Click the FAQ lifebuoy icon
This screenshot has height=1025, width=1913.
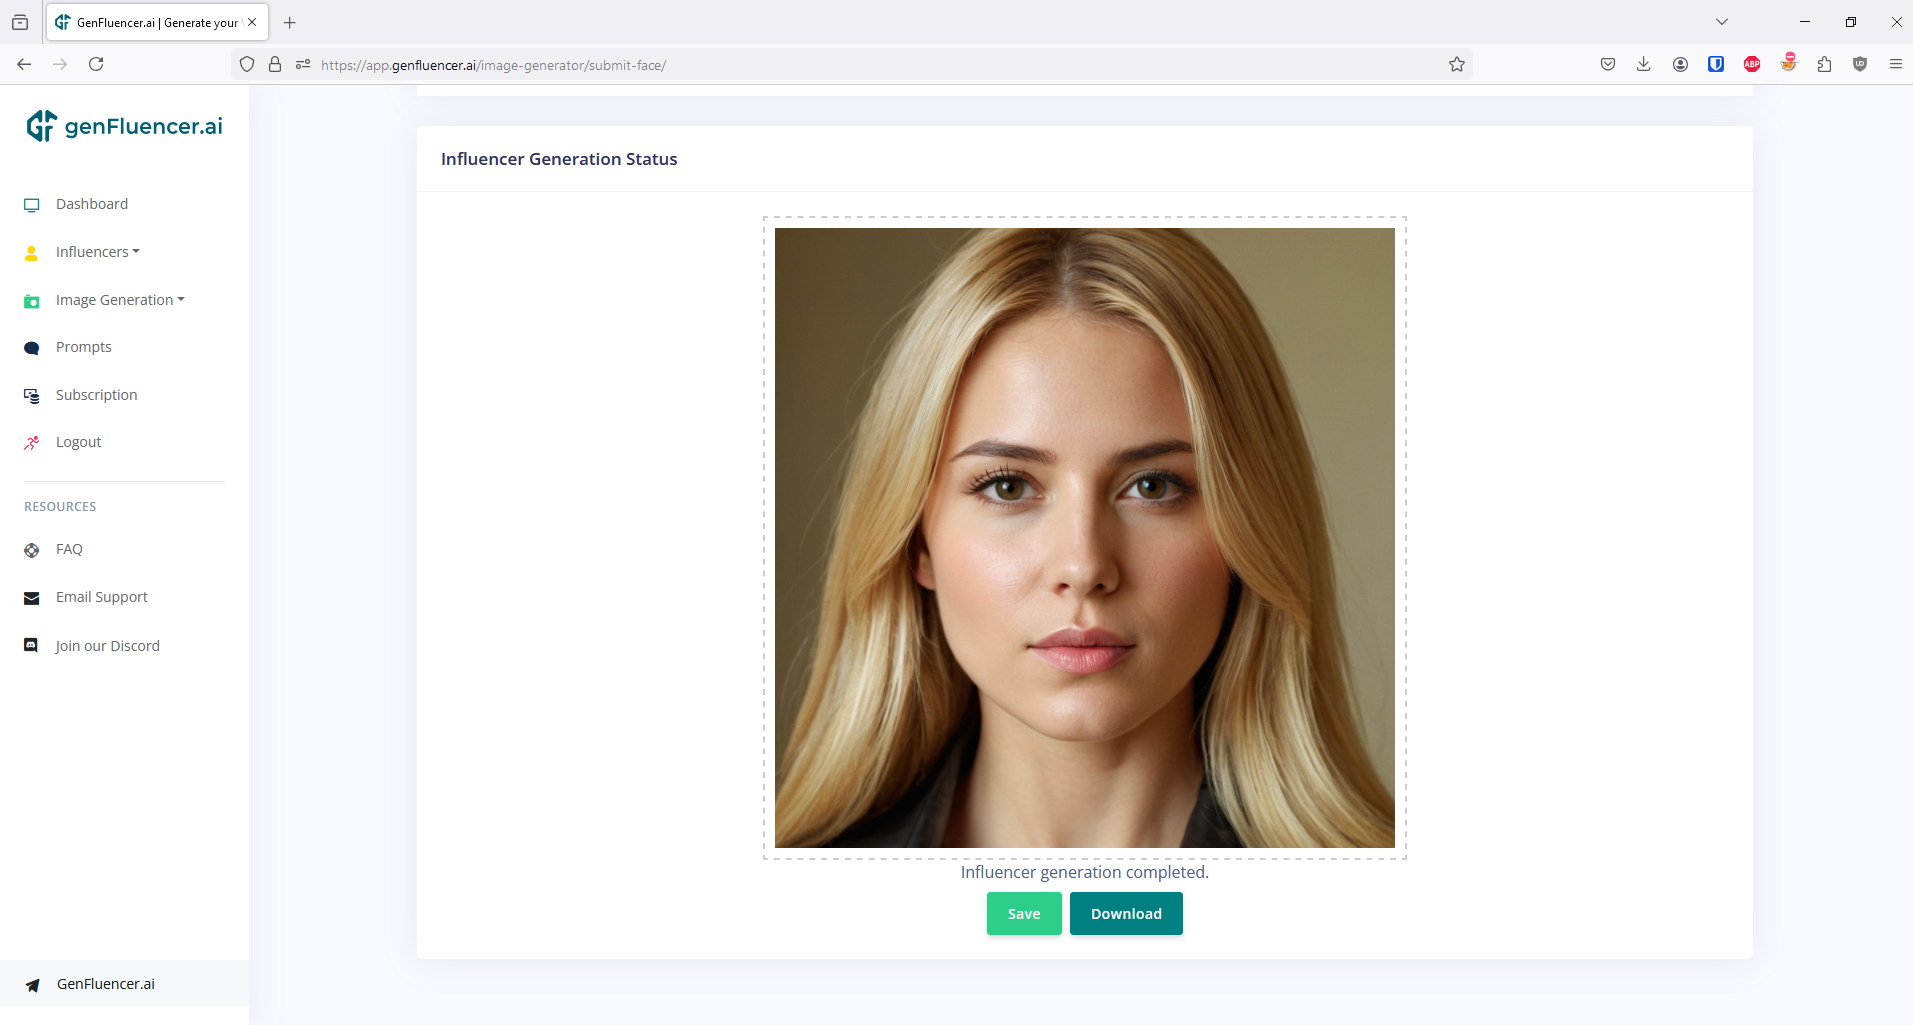coord(32,550)
